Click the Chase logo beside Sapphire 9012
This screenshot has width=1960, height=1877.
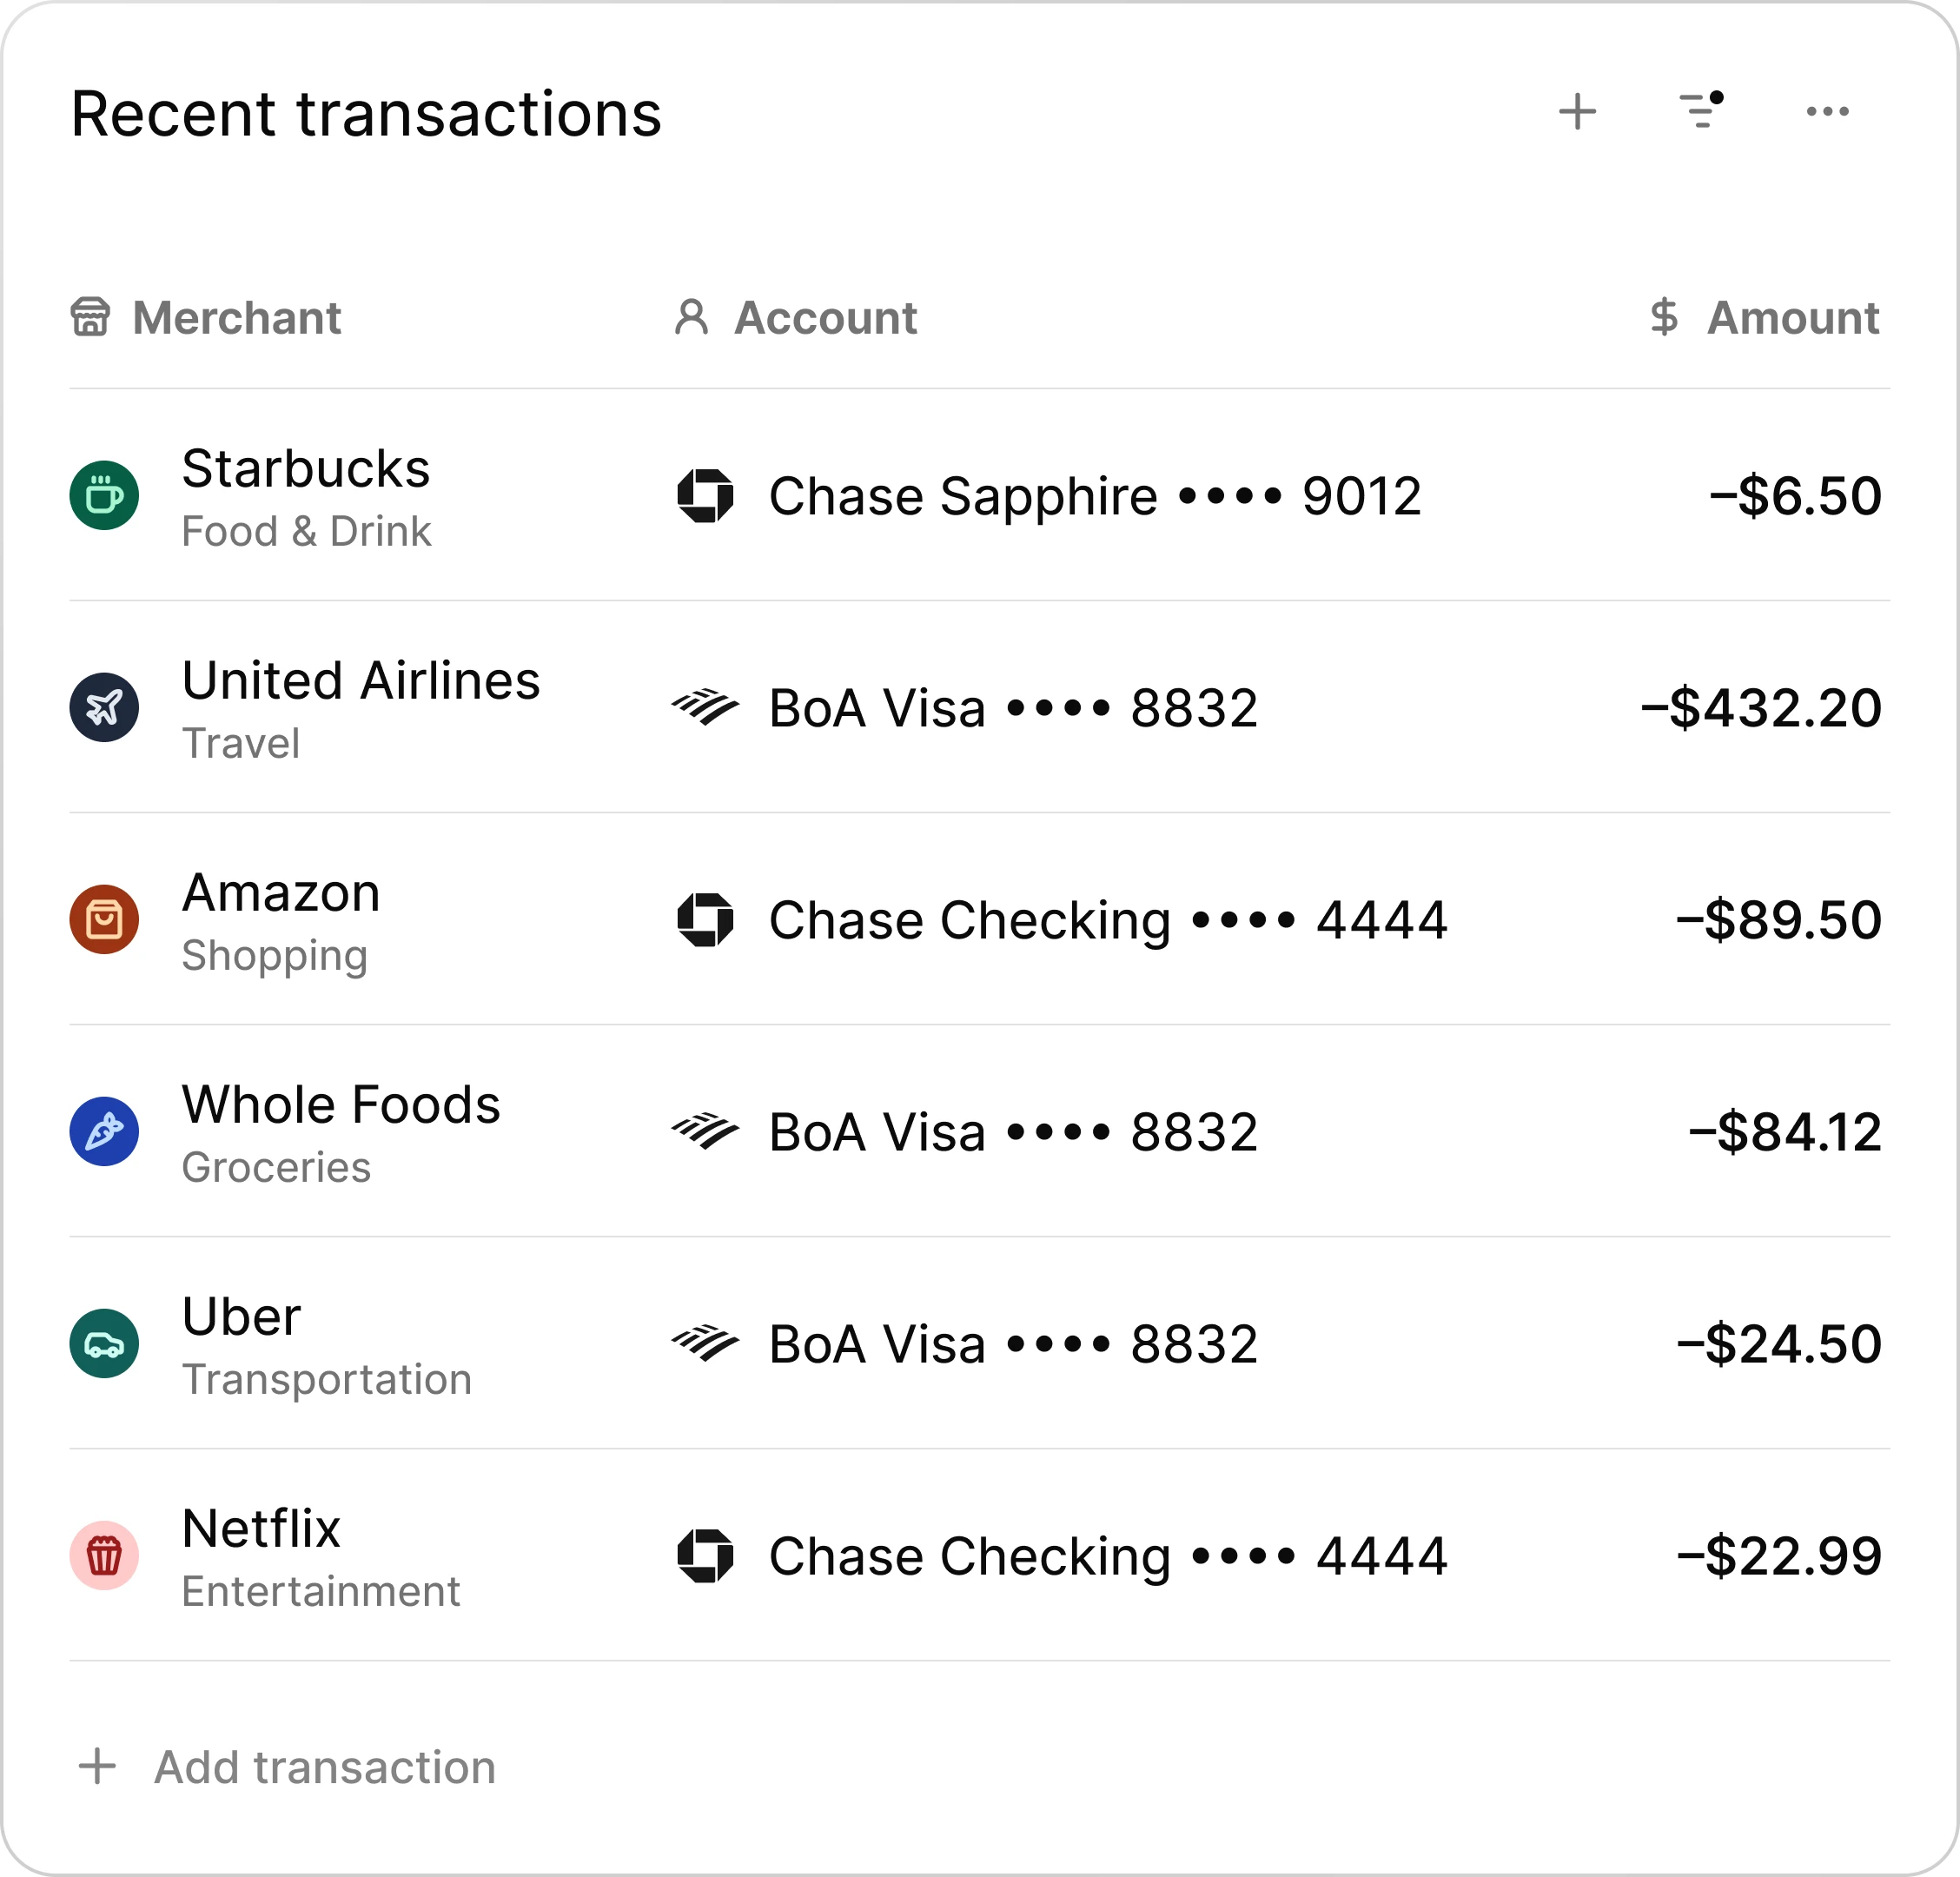pos(705,495)
